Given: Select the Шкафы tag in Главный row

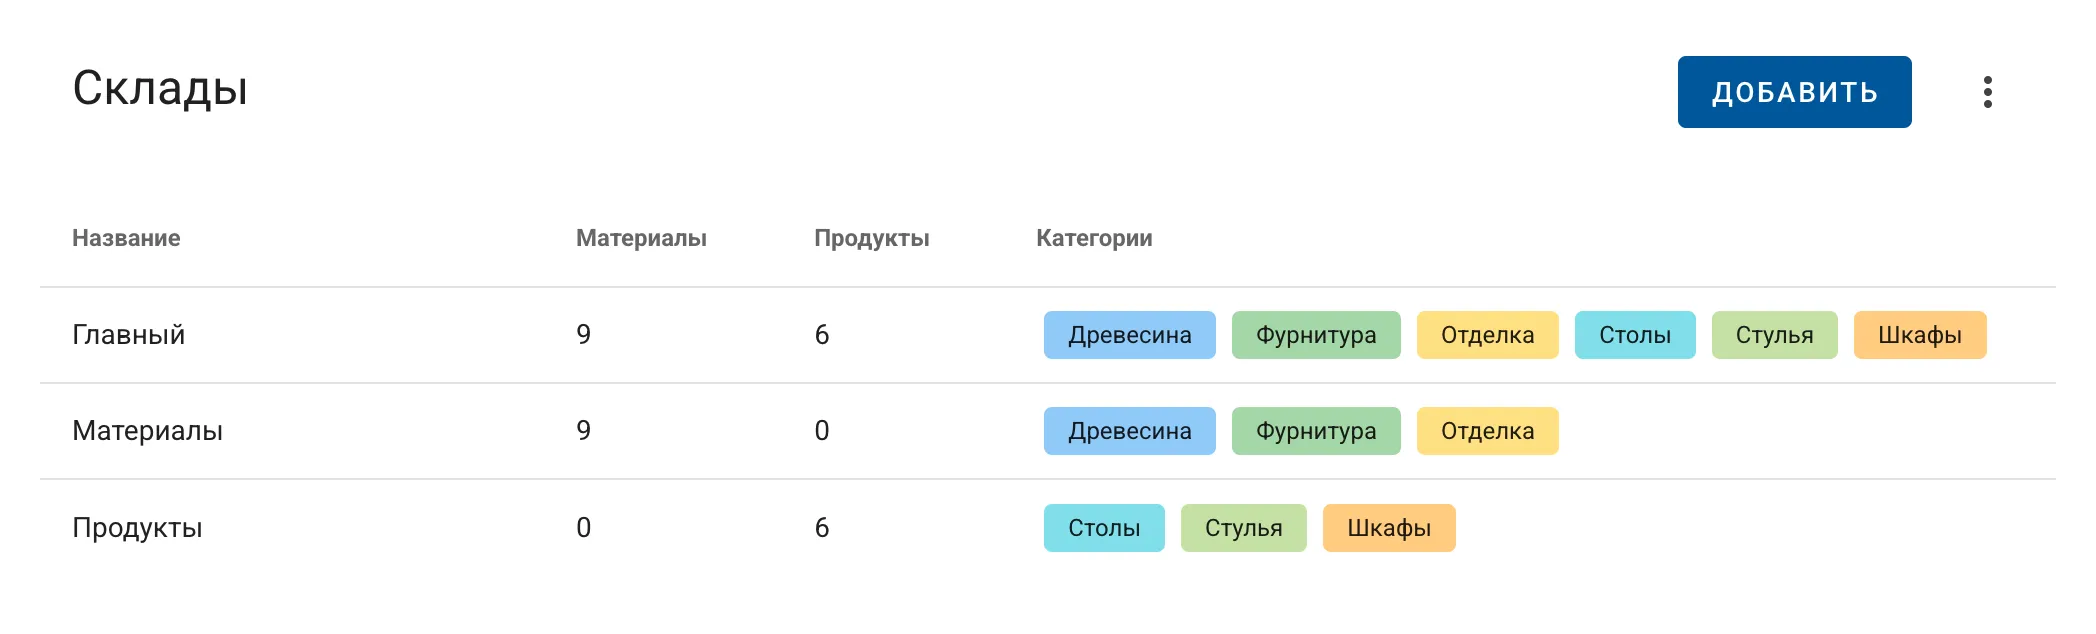Looking at the screenshot, I should (x=1921, y=335).
